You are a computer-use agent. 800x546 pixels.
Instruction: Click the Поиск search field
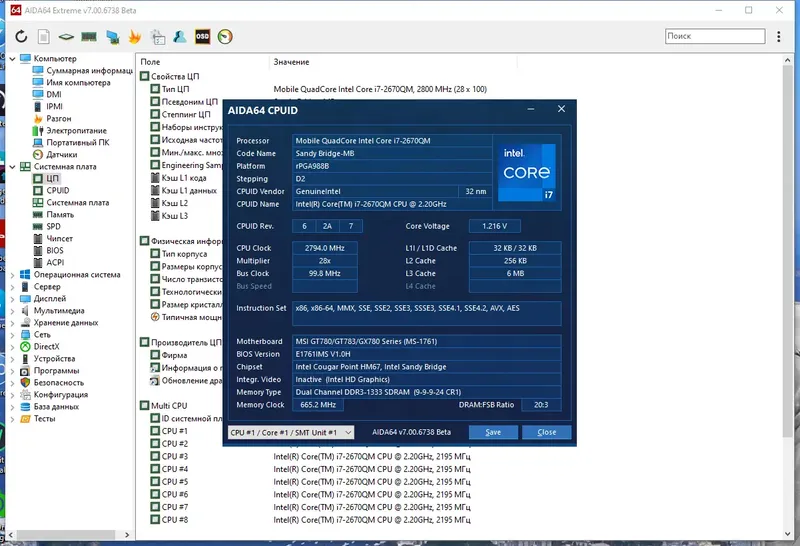(x=715, y=36)
